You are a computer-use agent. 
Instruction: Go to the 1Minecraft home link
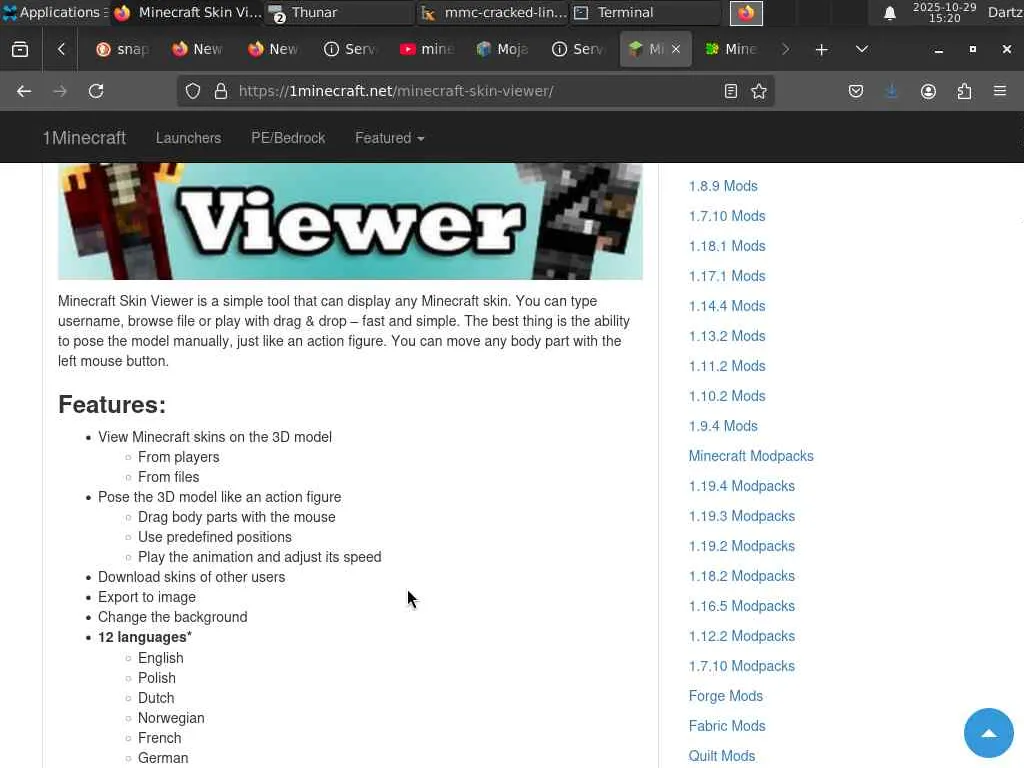[x=84, y=138]
